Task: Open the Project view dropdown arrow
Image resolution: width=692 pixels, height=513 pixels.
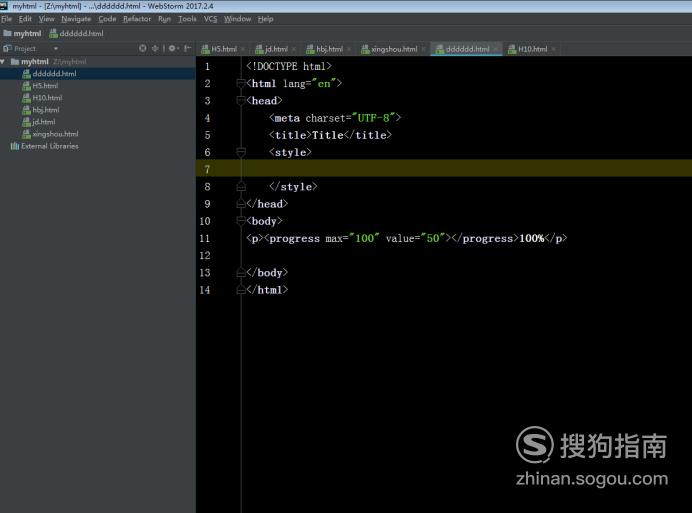Action: [x=56, y=49]
